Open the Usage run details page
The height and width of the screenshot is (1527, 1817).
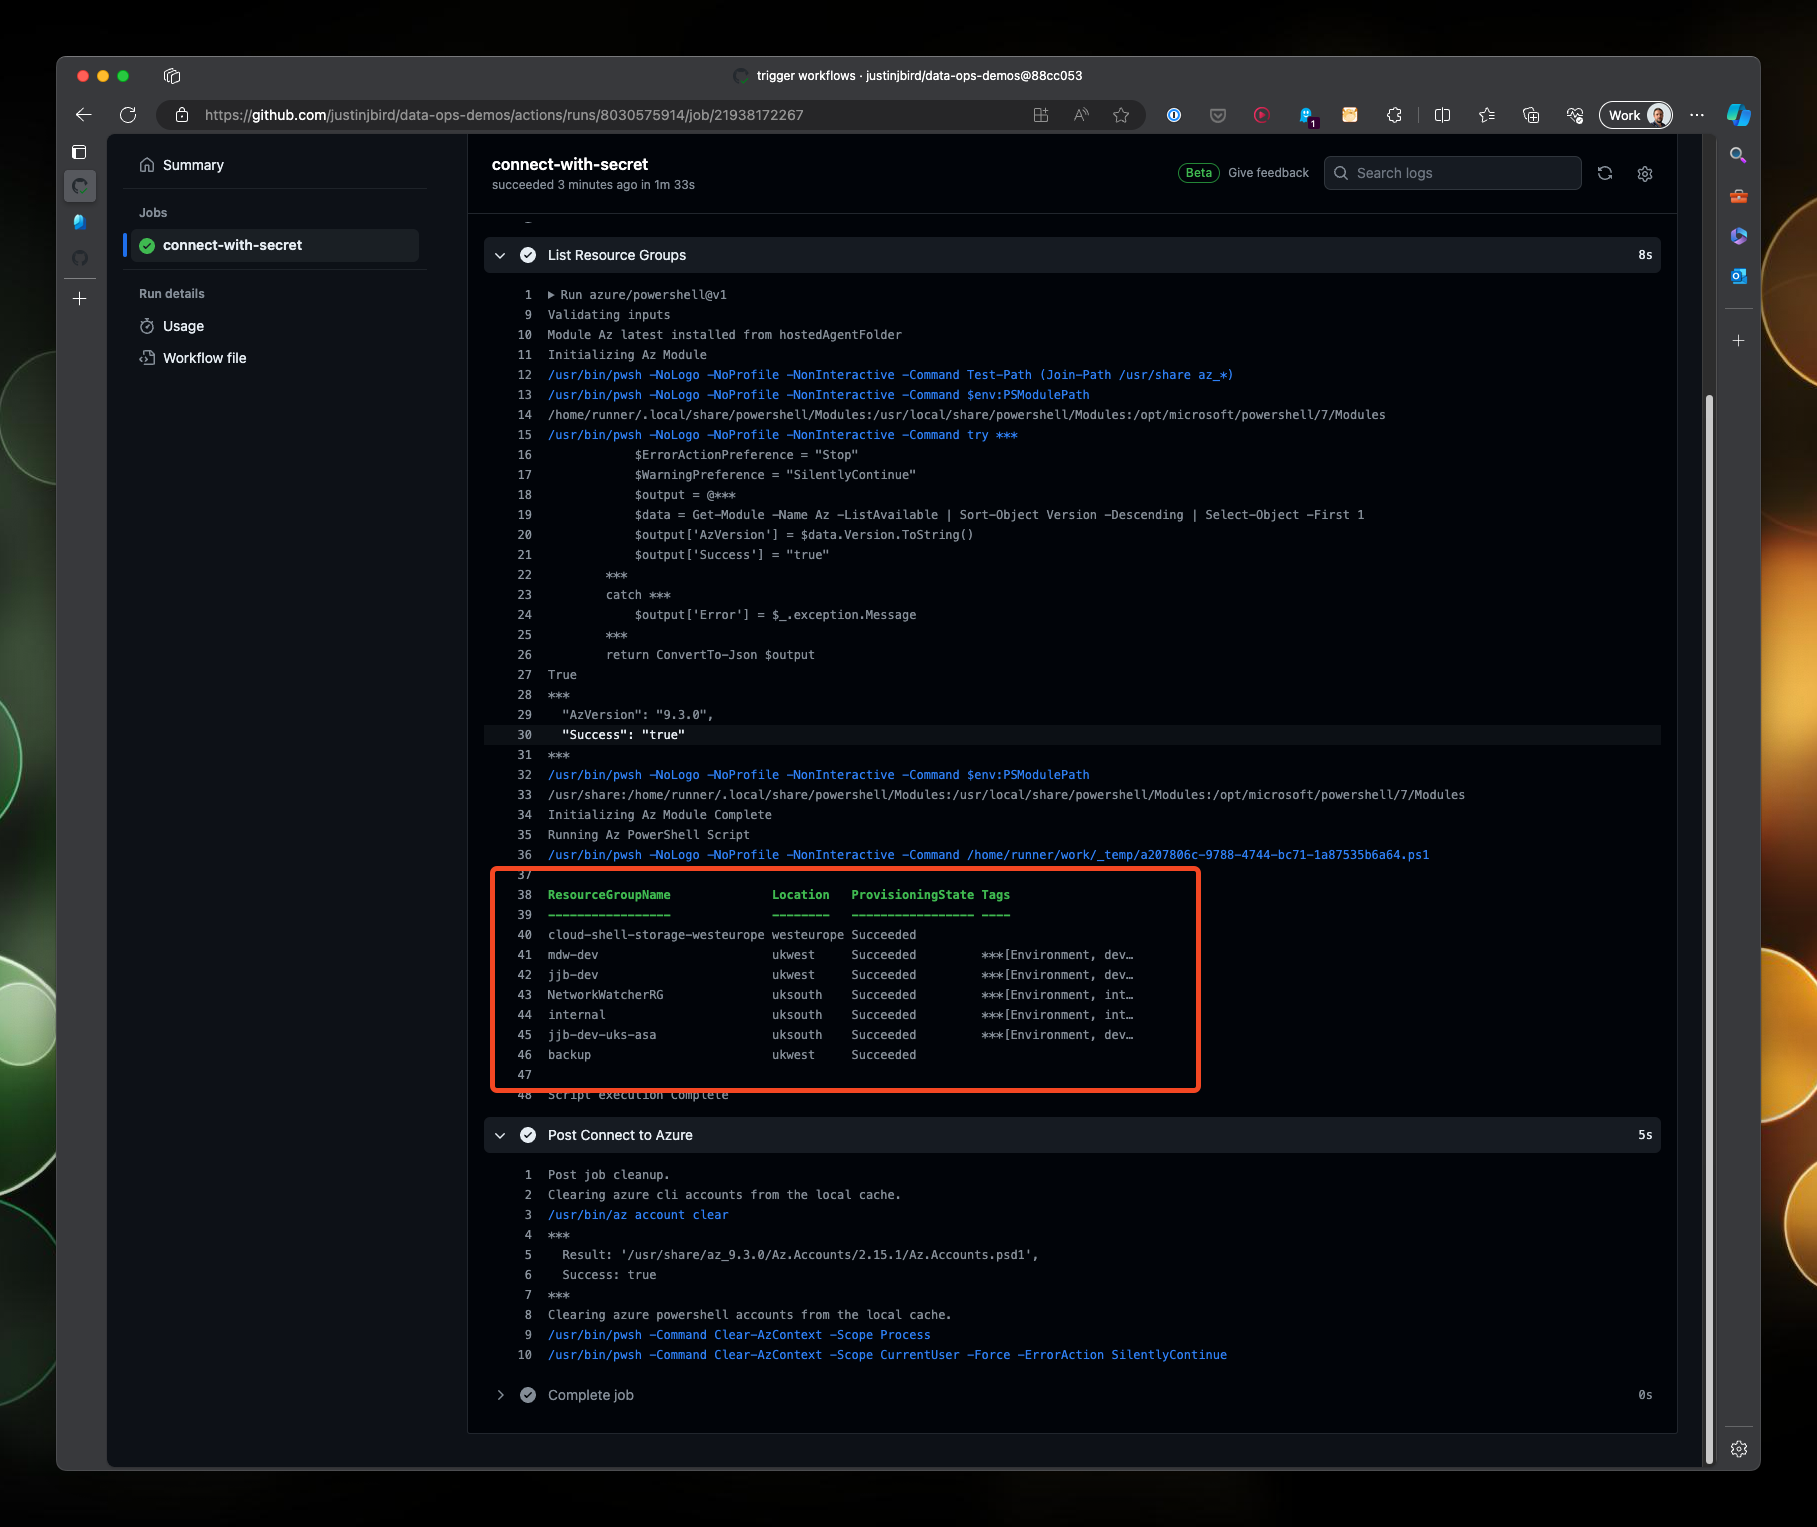(x=183, y=326)
